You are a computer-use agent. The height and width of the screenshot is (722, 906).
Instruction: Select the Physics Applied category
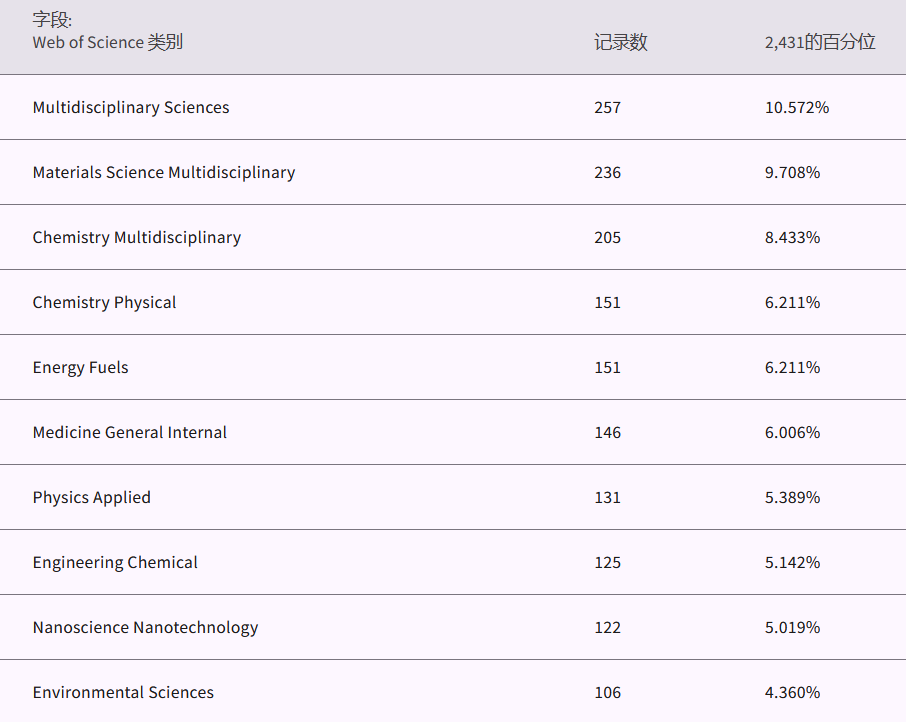pos(92,497)
